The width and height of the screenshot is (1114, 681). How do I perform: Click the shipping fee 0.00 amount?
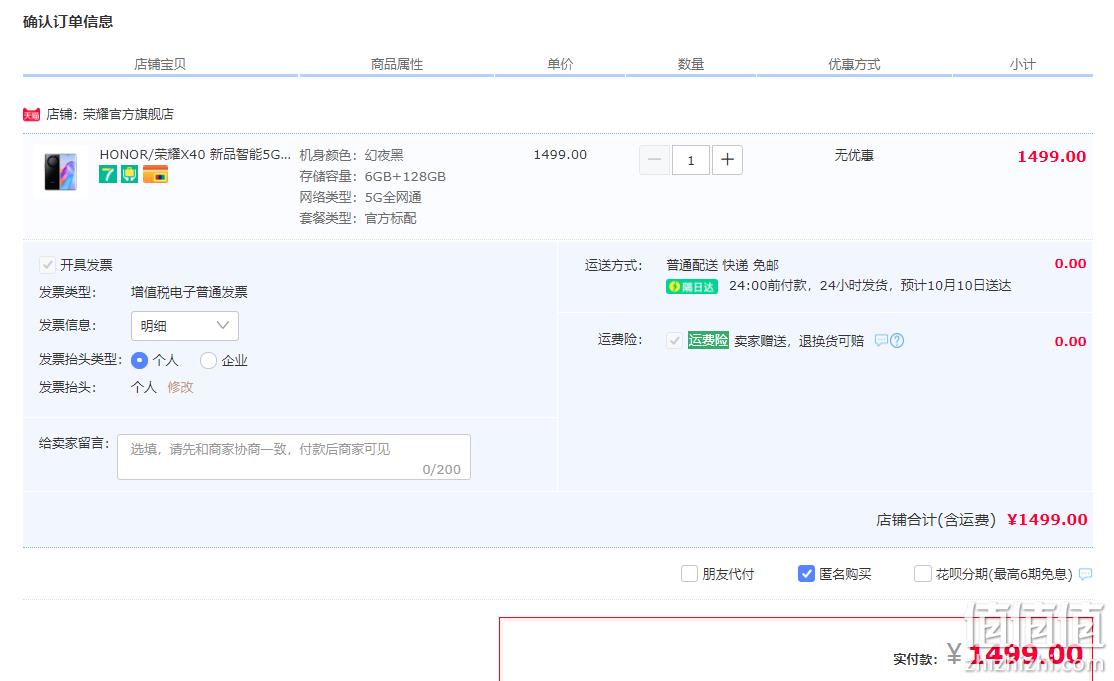[x=1070, y=263]
